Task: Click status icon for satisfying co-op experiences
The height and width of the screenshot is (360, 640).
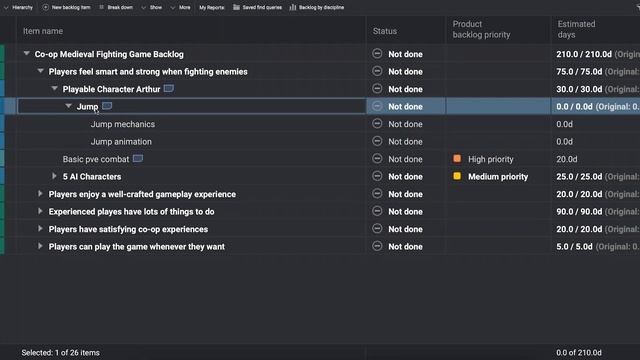Action: click(377, 229)
